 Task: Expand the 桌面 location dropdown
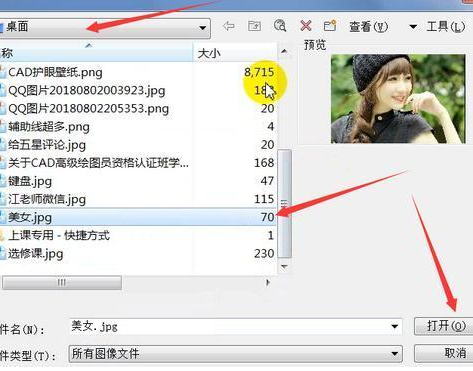tap(202, 28)
